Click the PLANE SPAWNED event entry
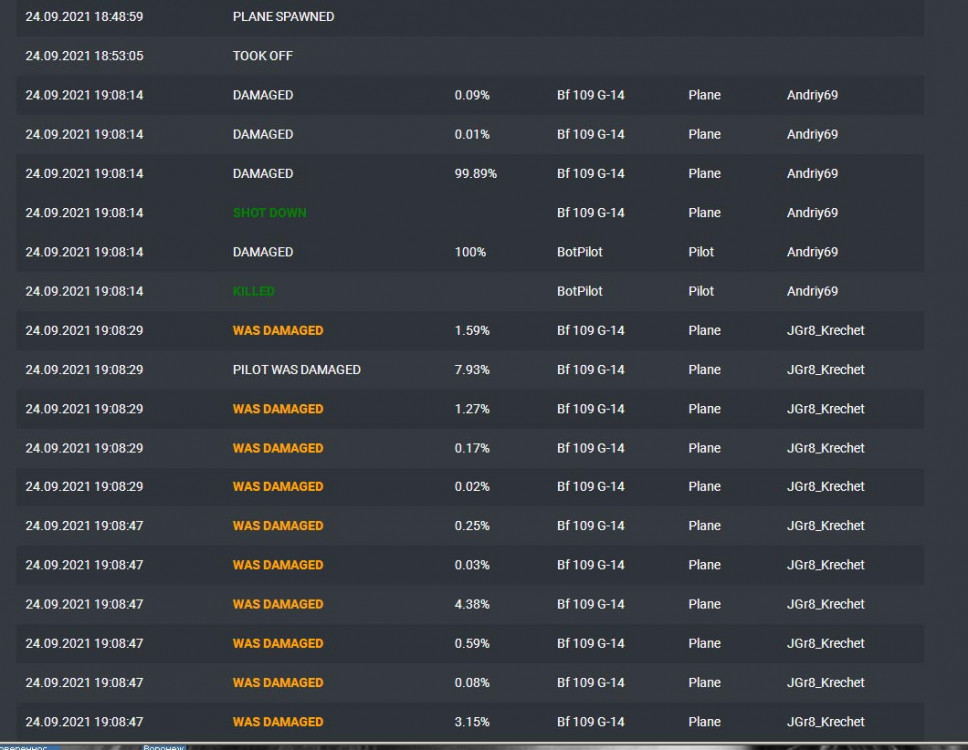Viewport: 968px width, 750px height. coord(283,17)
